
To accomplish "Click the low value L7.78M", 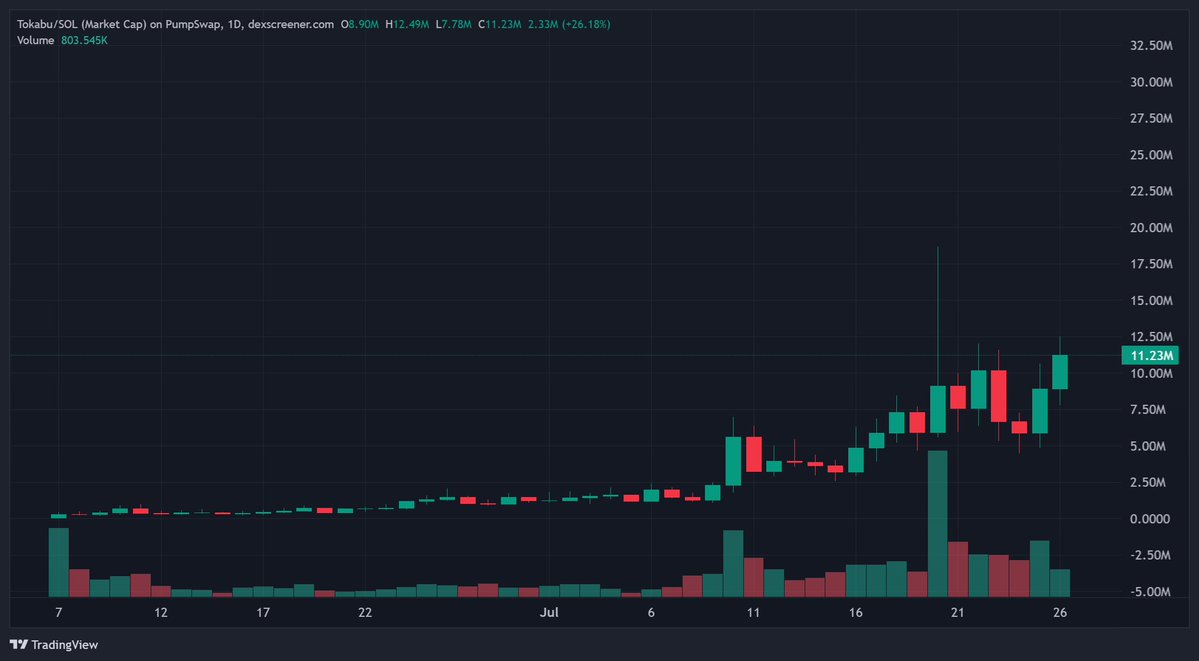I will point(453,24).
